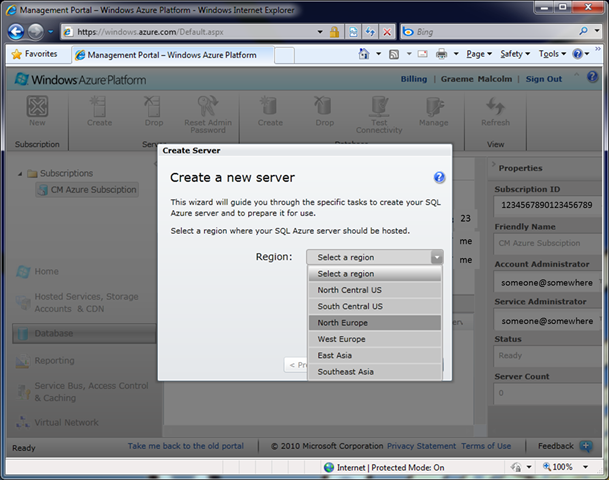Choose Southeast Asia region
Viewport: 609px width, 480px height.
pyautogui.click(x=375, y=372)
